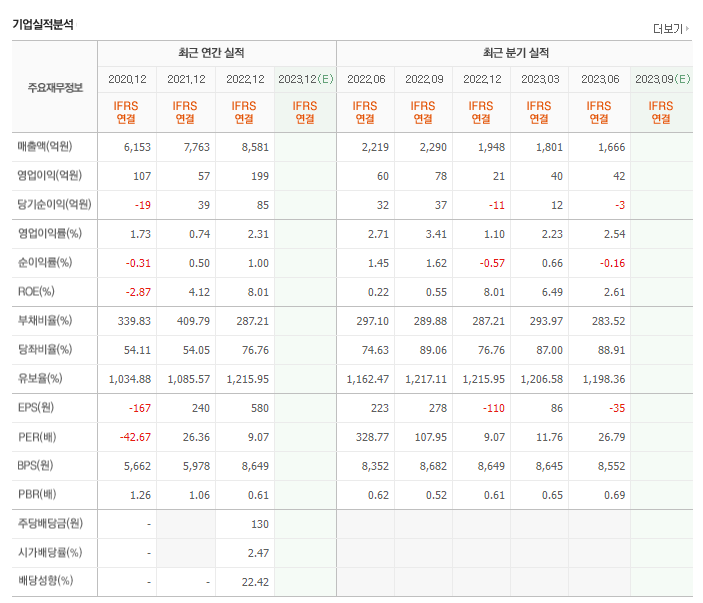Select the 3.41 operating margin value
The image size is (703, 603).
436,234
